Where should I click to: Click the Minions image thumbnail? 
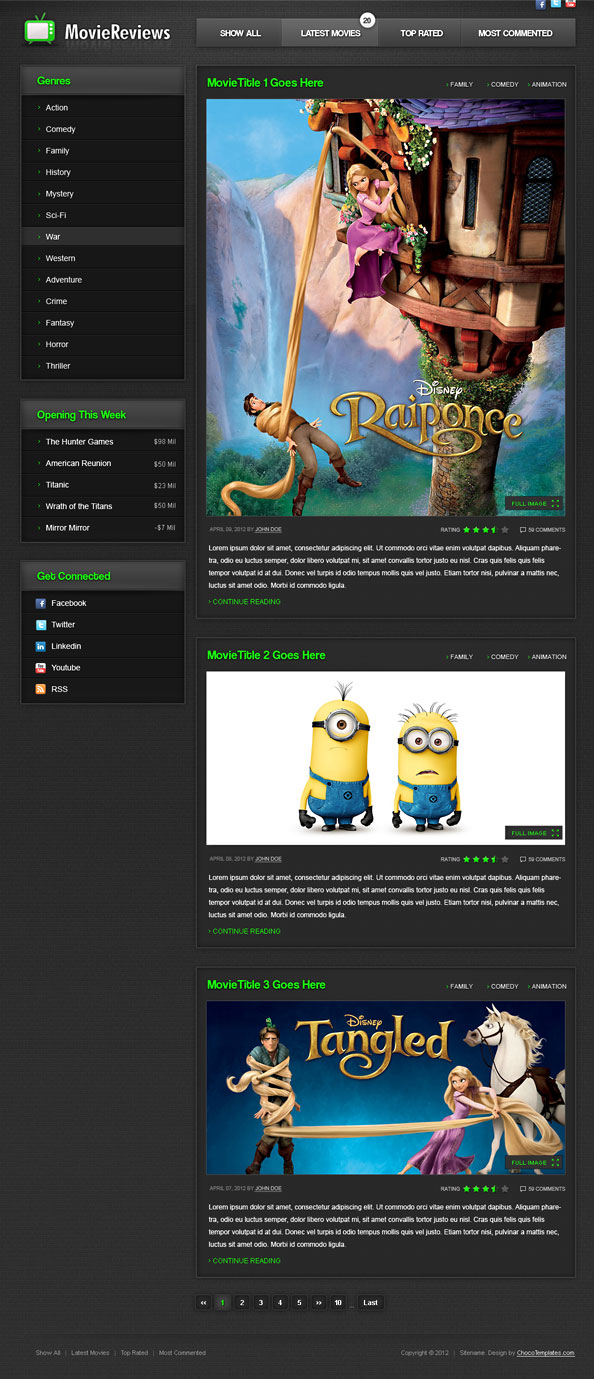pos(386,758)
